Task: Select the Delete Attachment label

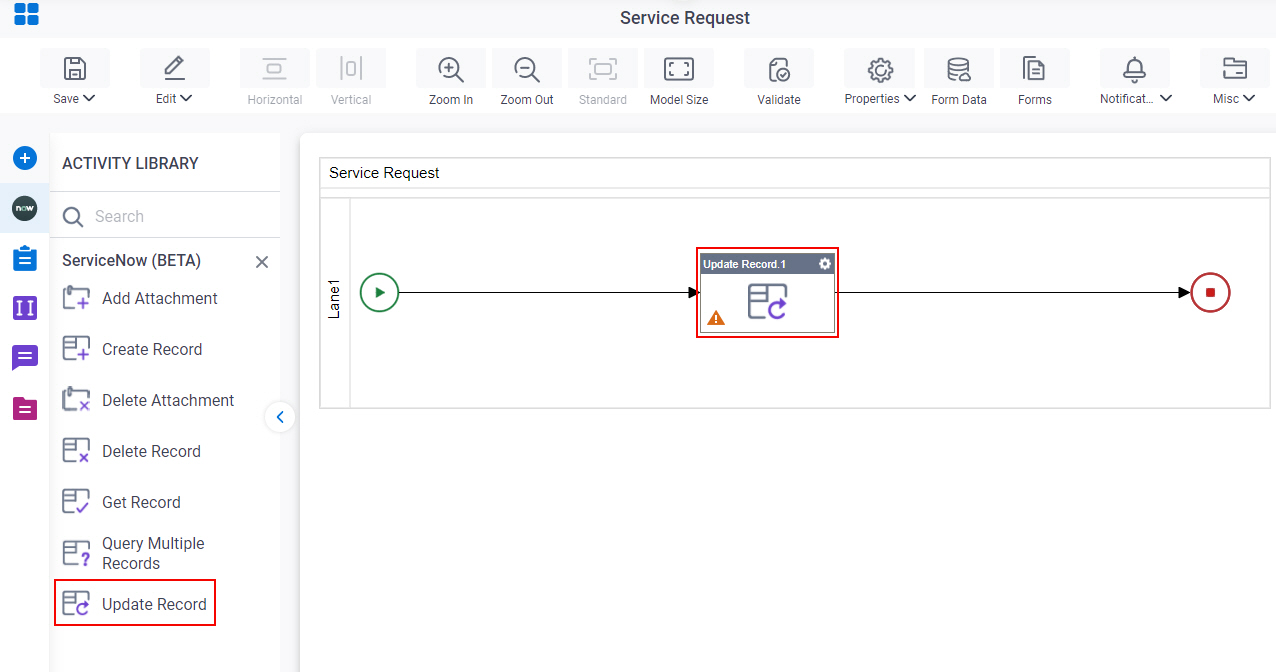Action: (168, 400)
